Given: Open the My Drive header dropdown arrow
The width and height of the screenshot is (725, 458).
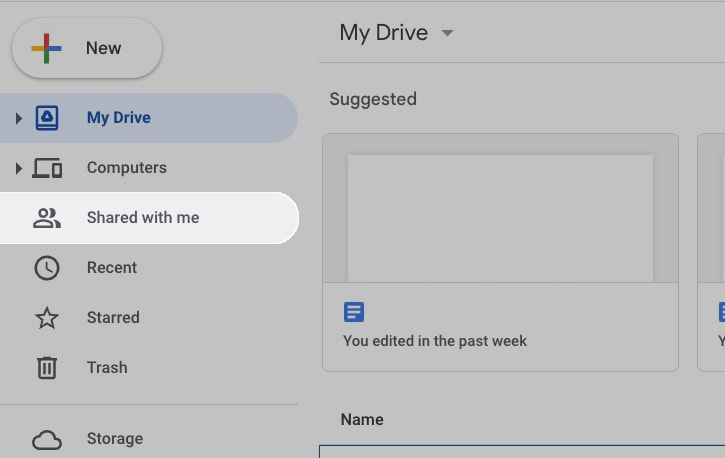Looking at the screenshot, I should [x=447, y=33].
